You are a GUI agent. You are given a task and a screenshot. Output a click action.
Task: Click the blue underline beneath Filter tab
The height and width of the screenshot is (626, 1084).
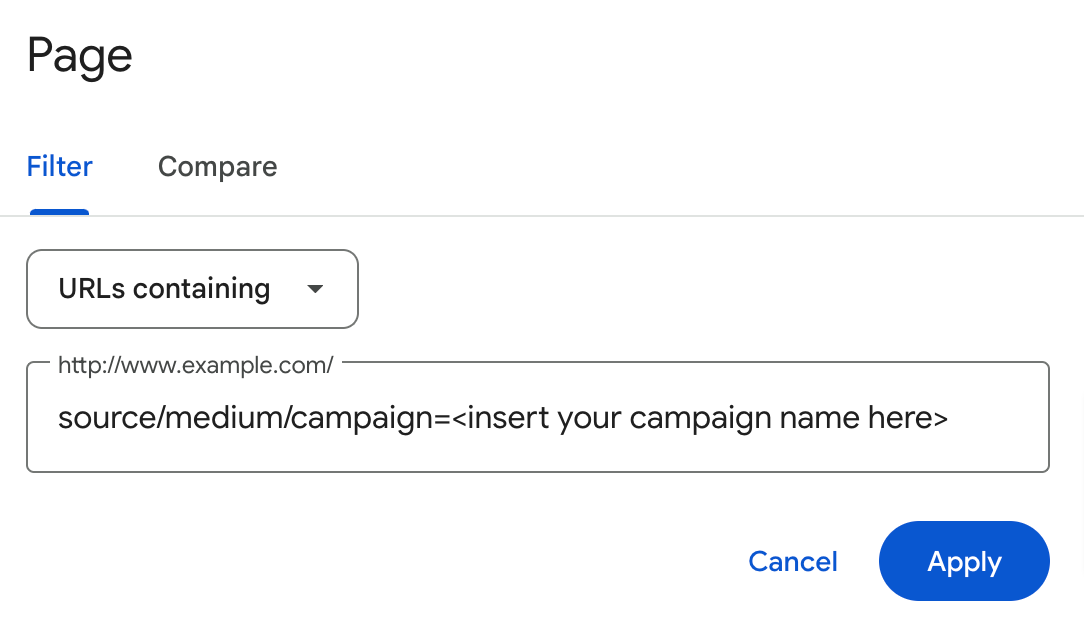coord(60,212)
